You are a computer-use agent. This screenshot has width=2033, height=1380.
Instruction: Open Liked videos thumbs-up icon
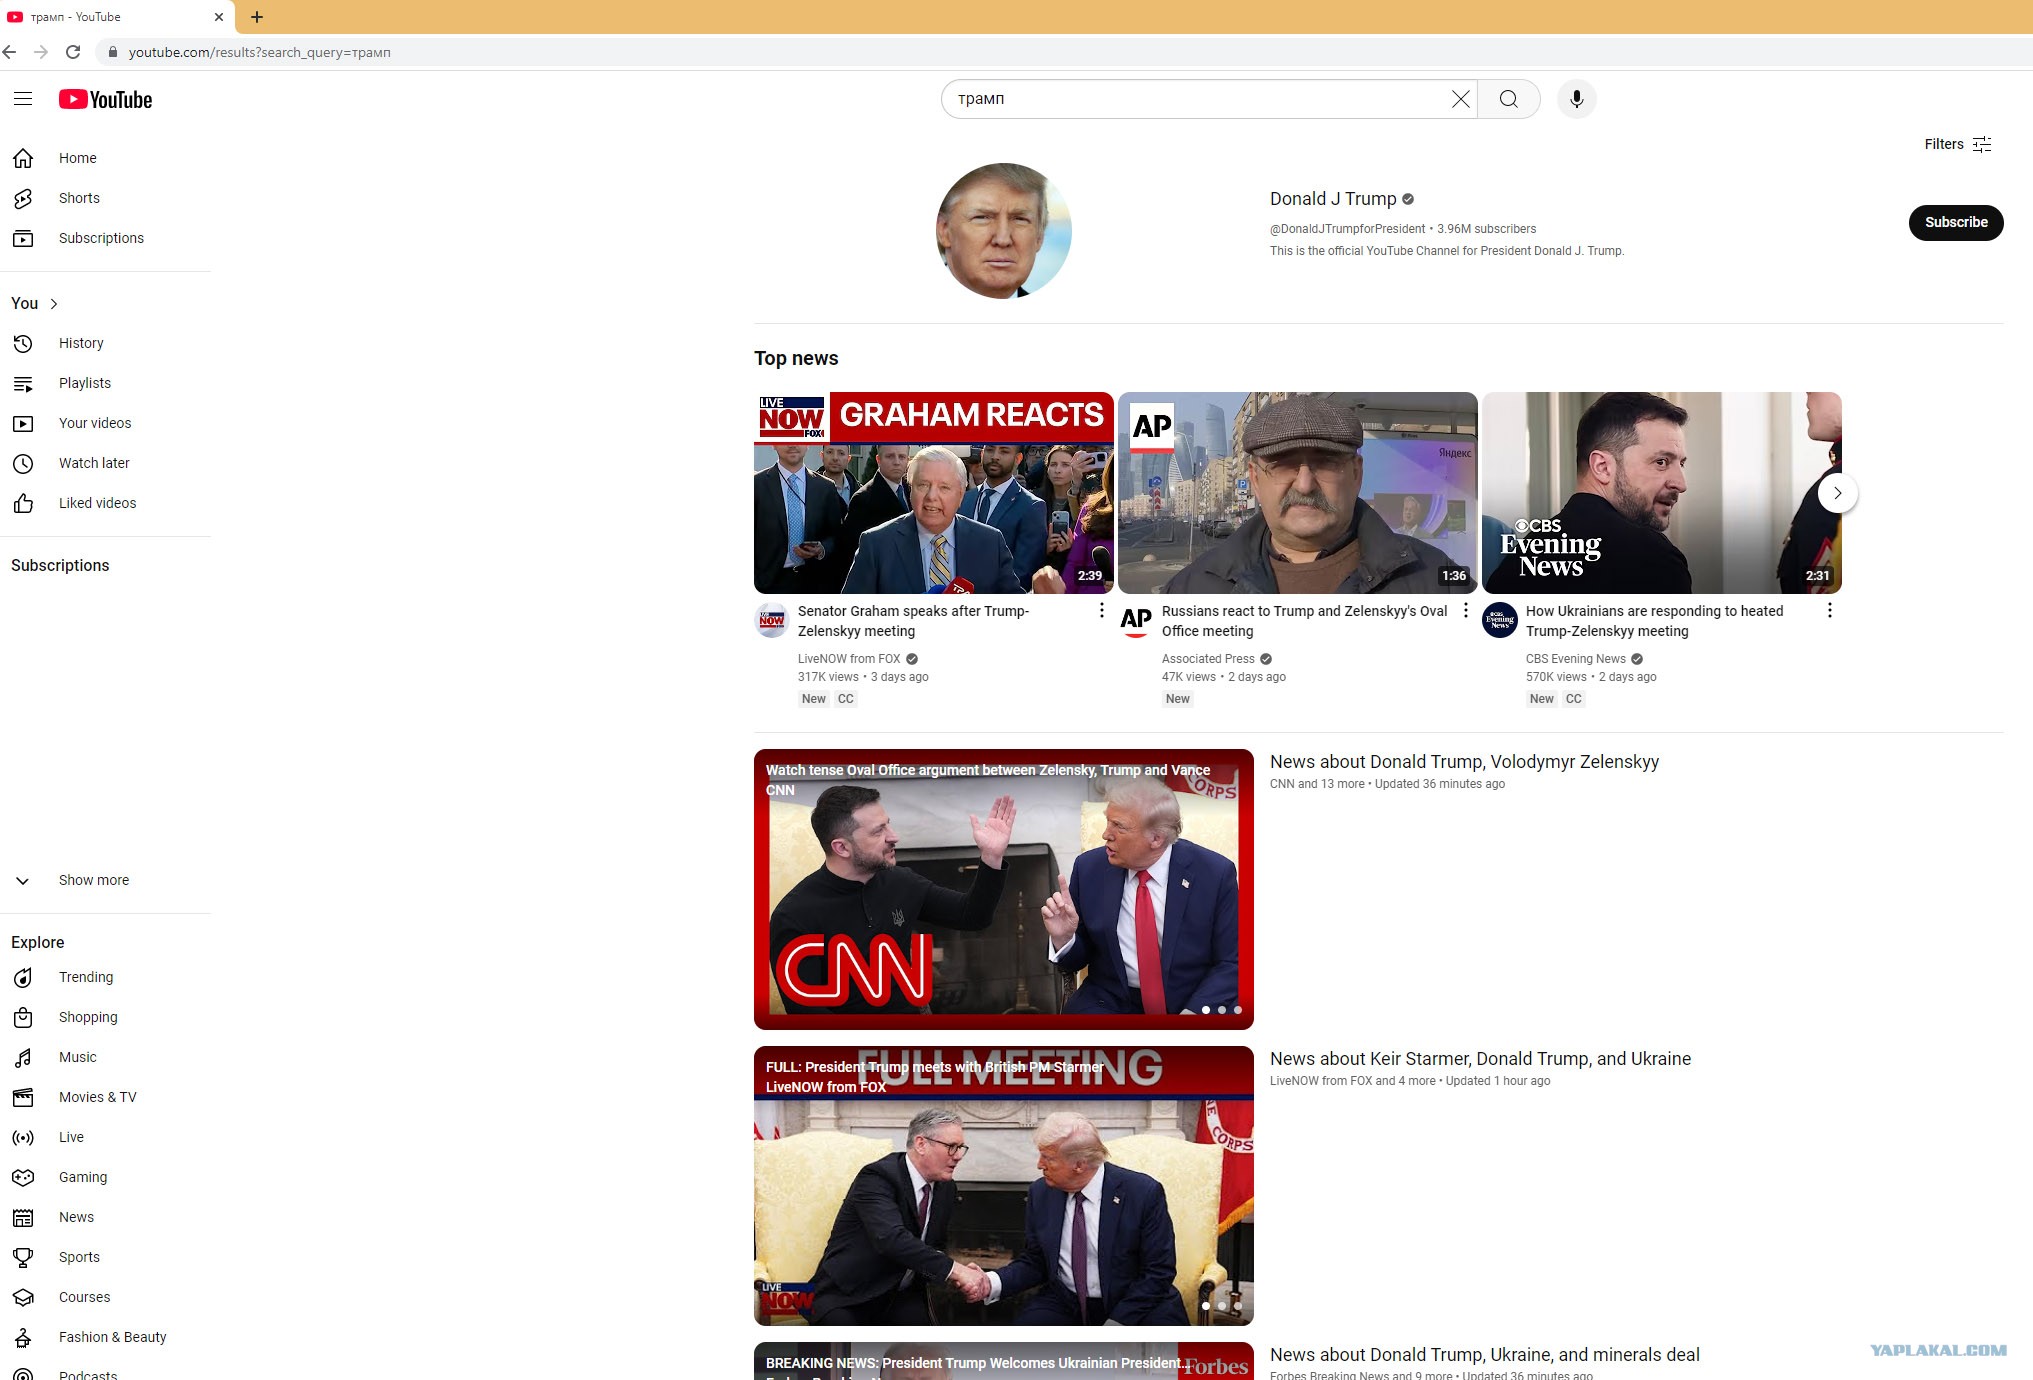coord(23,503)
